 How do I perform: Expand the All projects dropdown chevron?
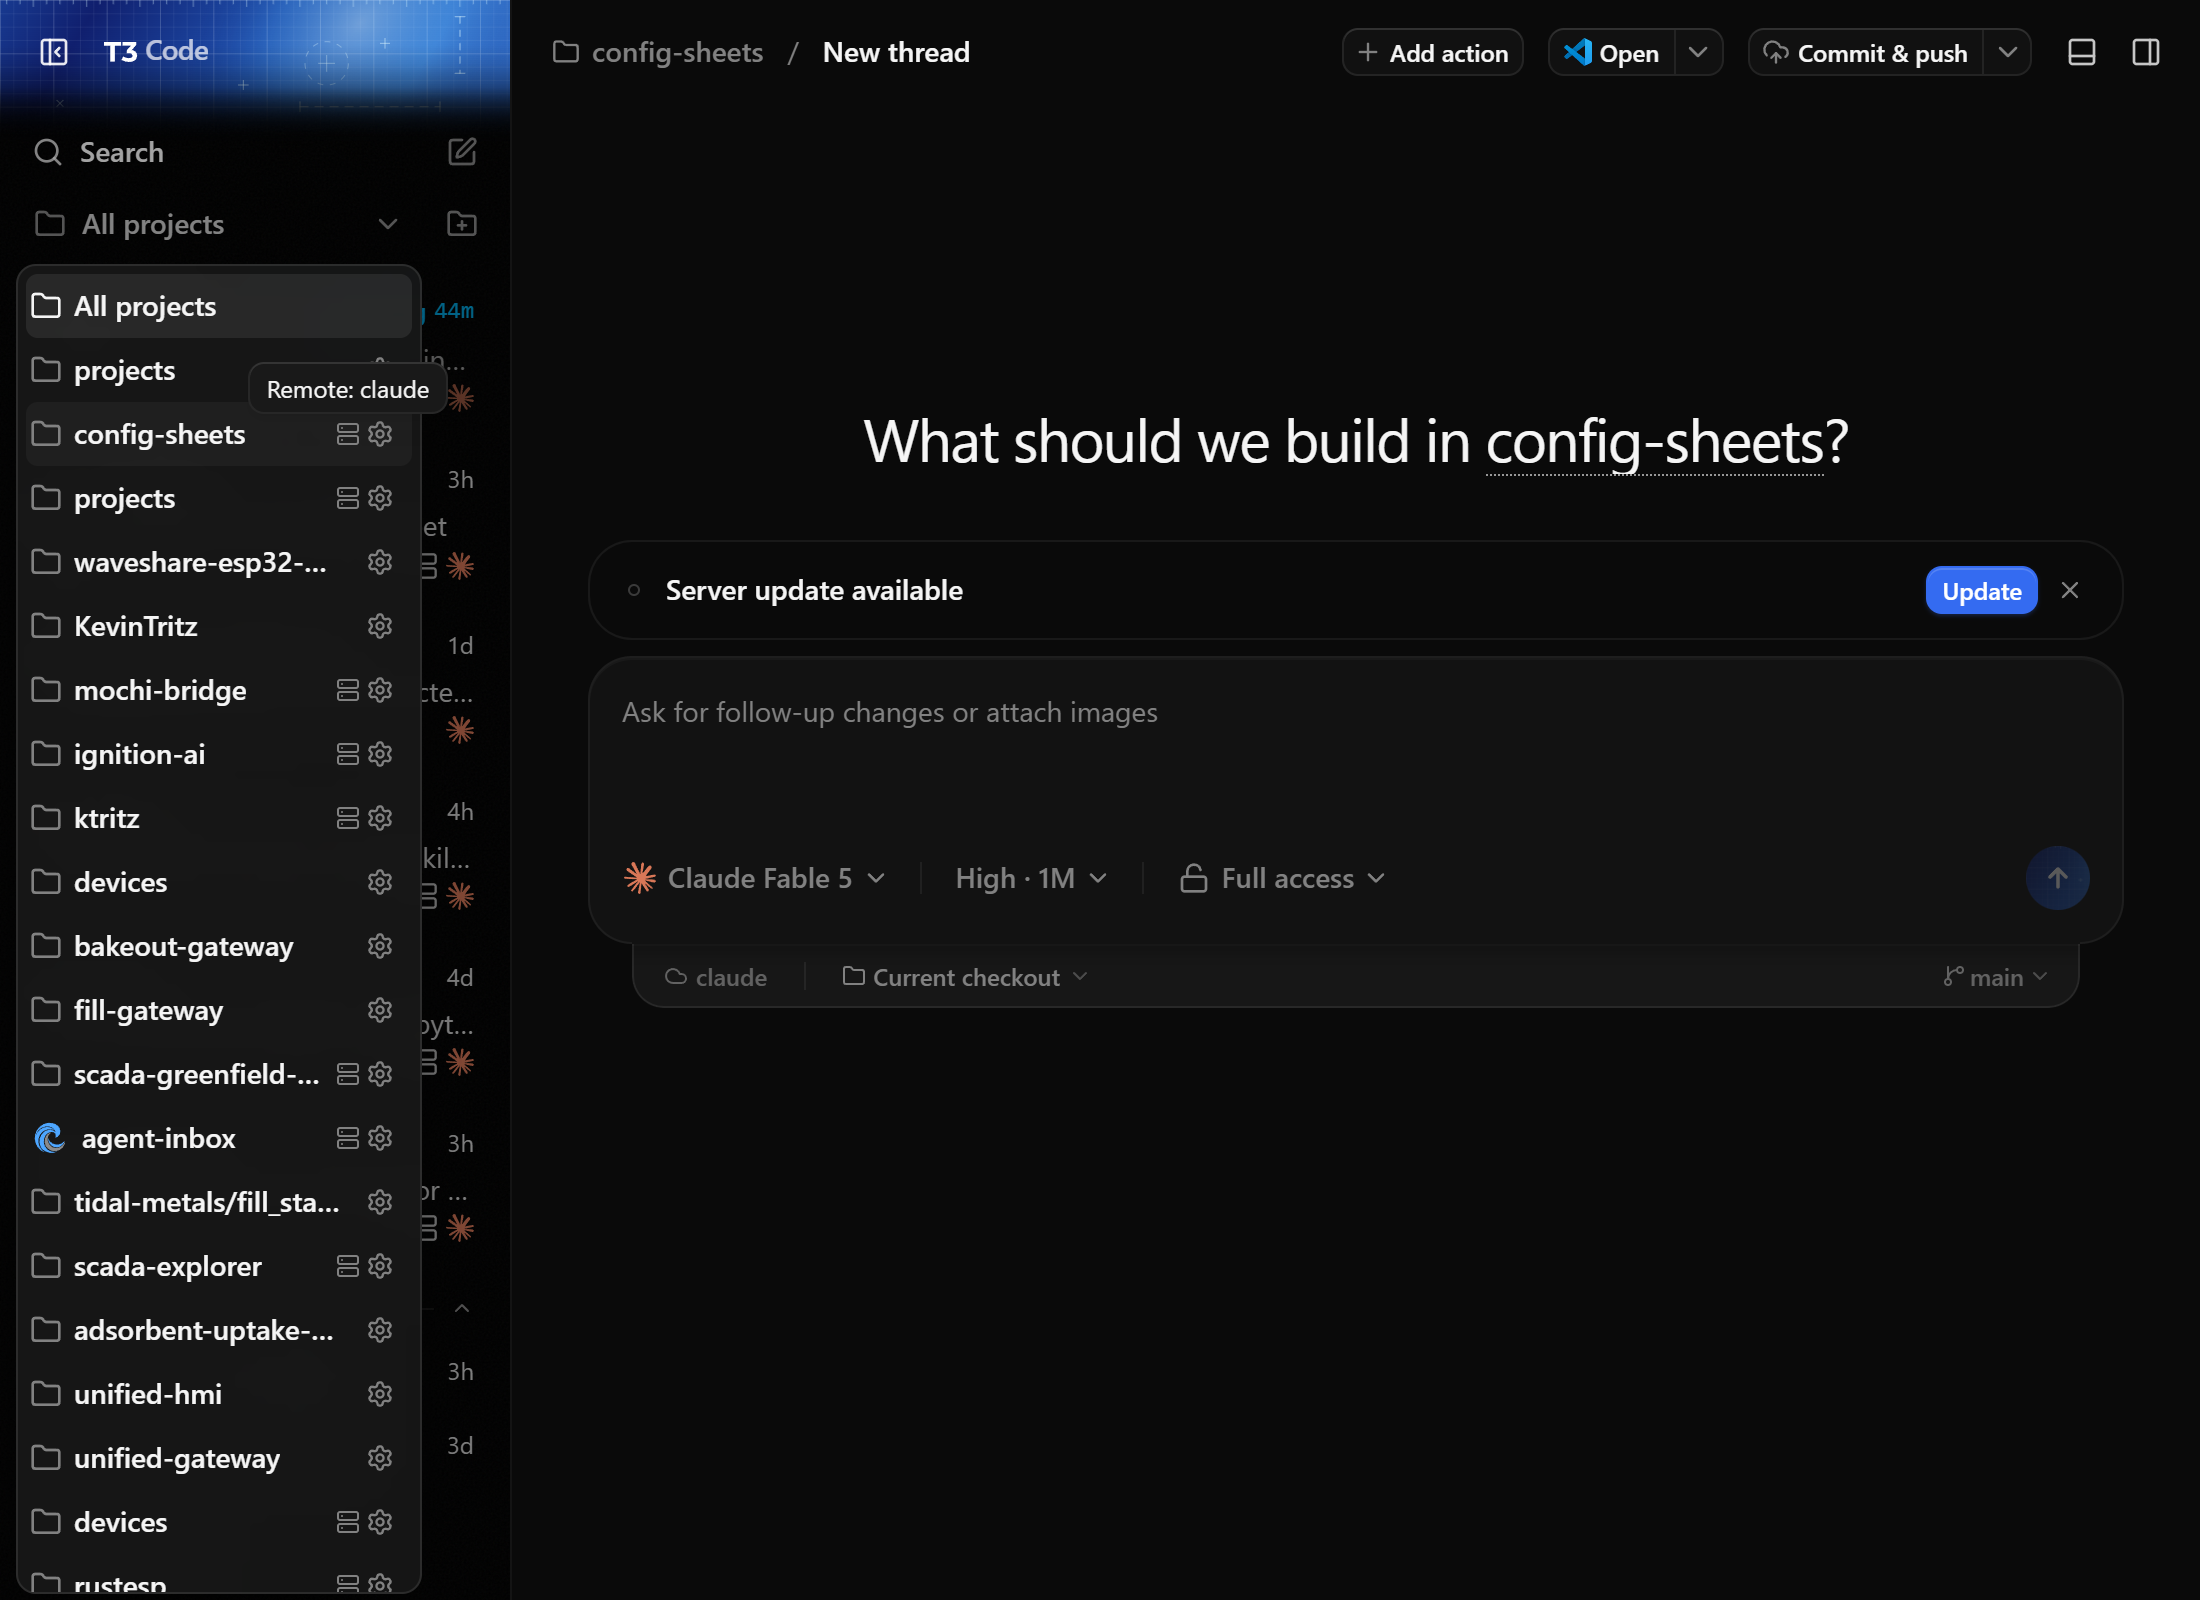click(x=388, y=224)
